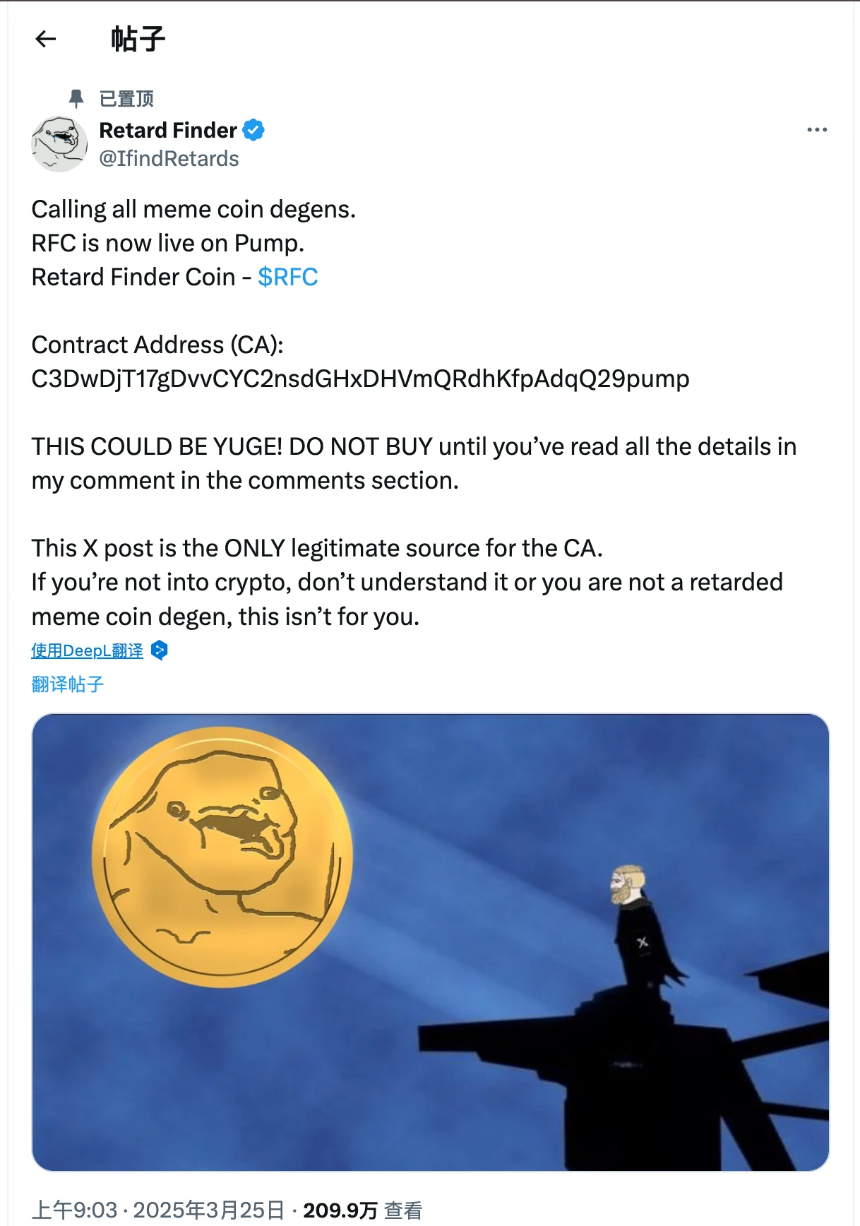Viewport: 860px width, 1226px height.
Task: Click the Retard Finder profile avatar
Action: pos(60,144)
